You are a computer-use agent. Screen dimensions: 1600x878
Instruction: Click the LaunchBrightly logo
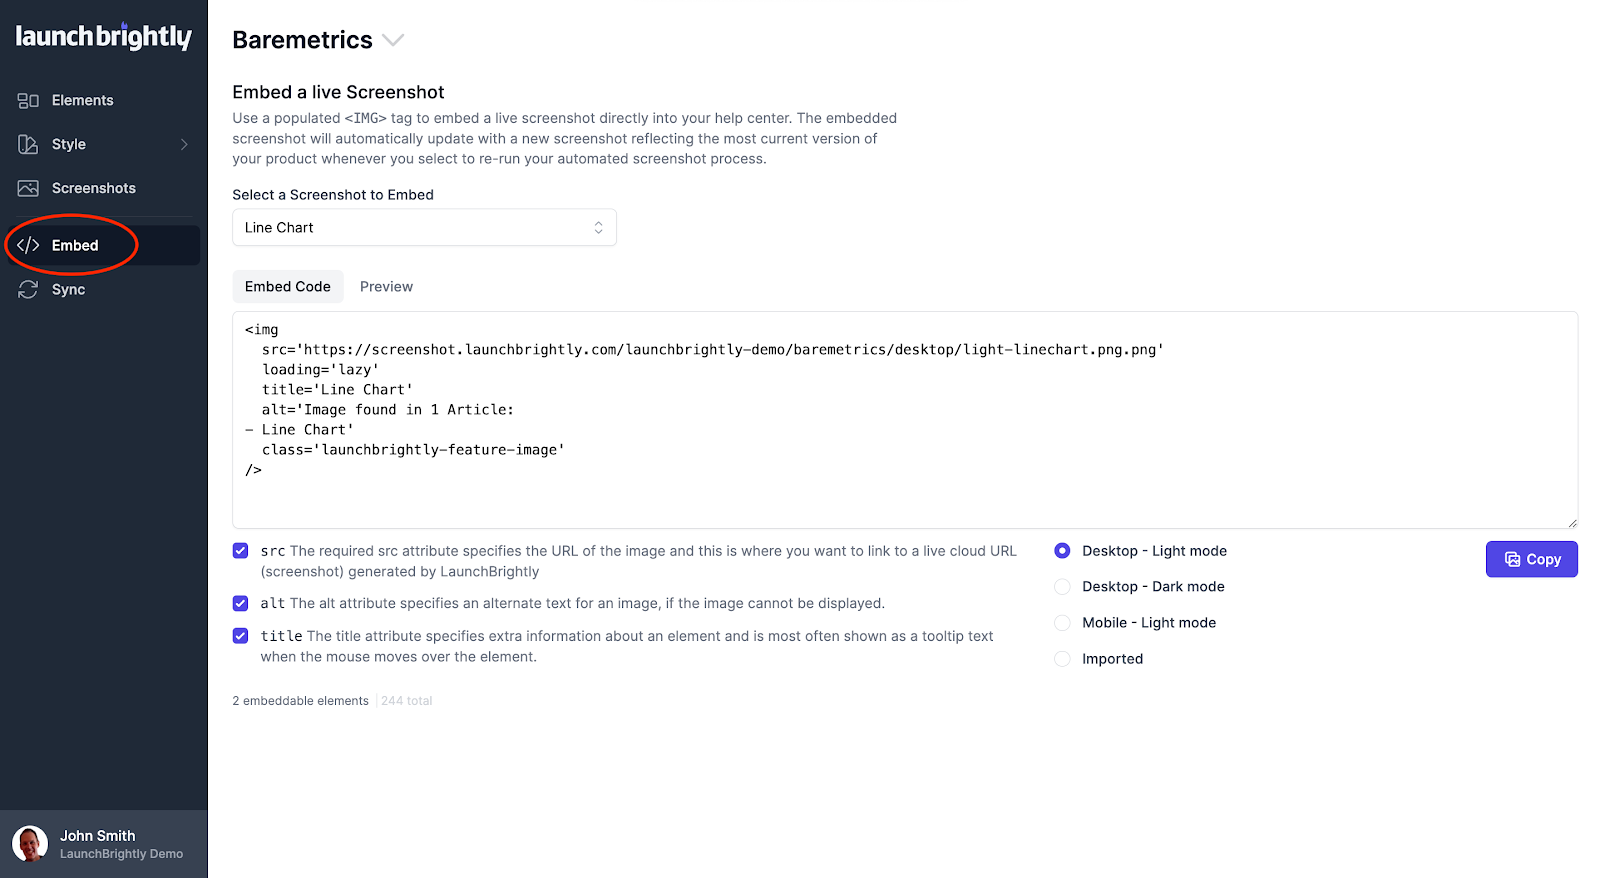104,36
